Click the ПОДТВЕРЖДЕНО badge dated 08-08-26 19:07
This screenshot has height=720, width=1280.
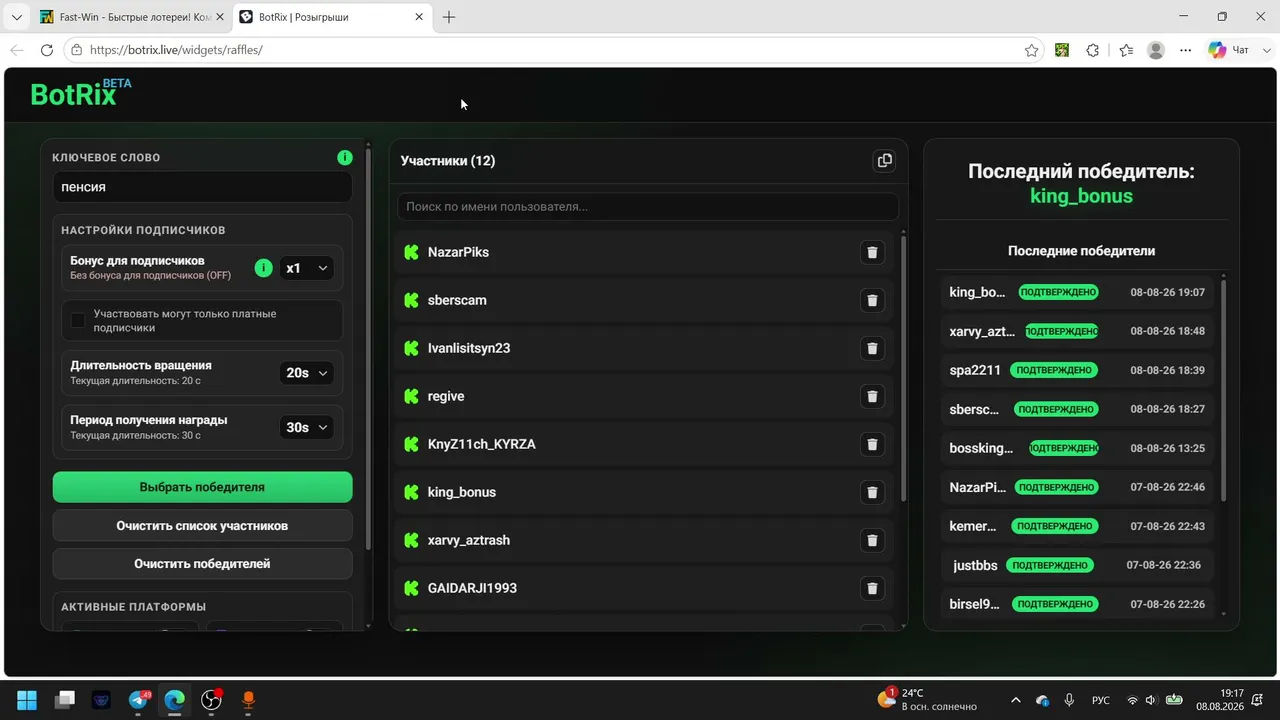(x=1058, y=292)
